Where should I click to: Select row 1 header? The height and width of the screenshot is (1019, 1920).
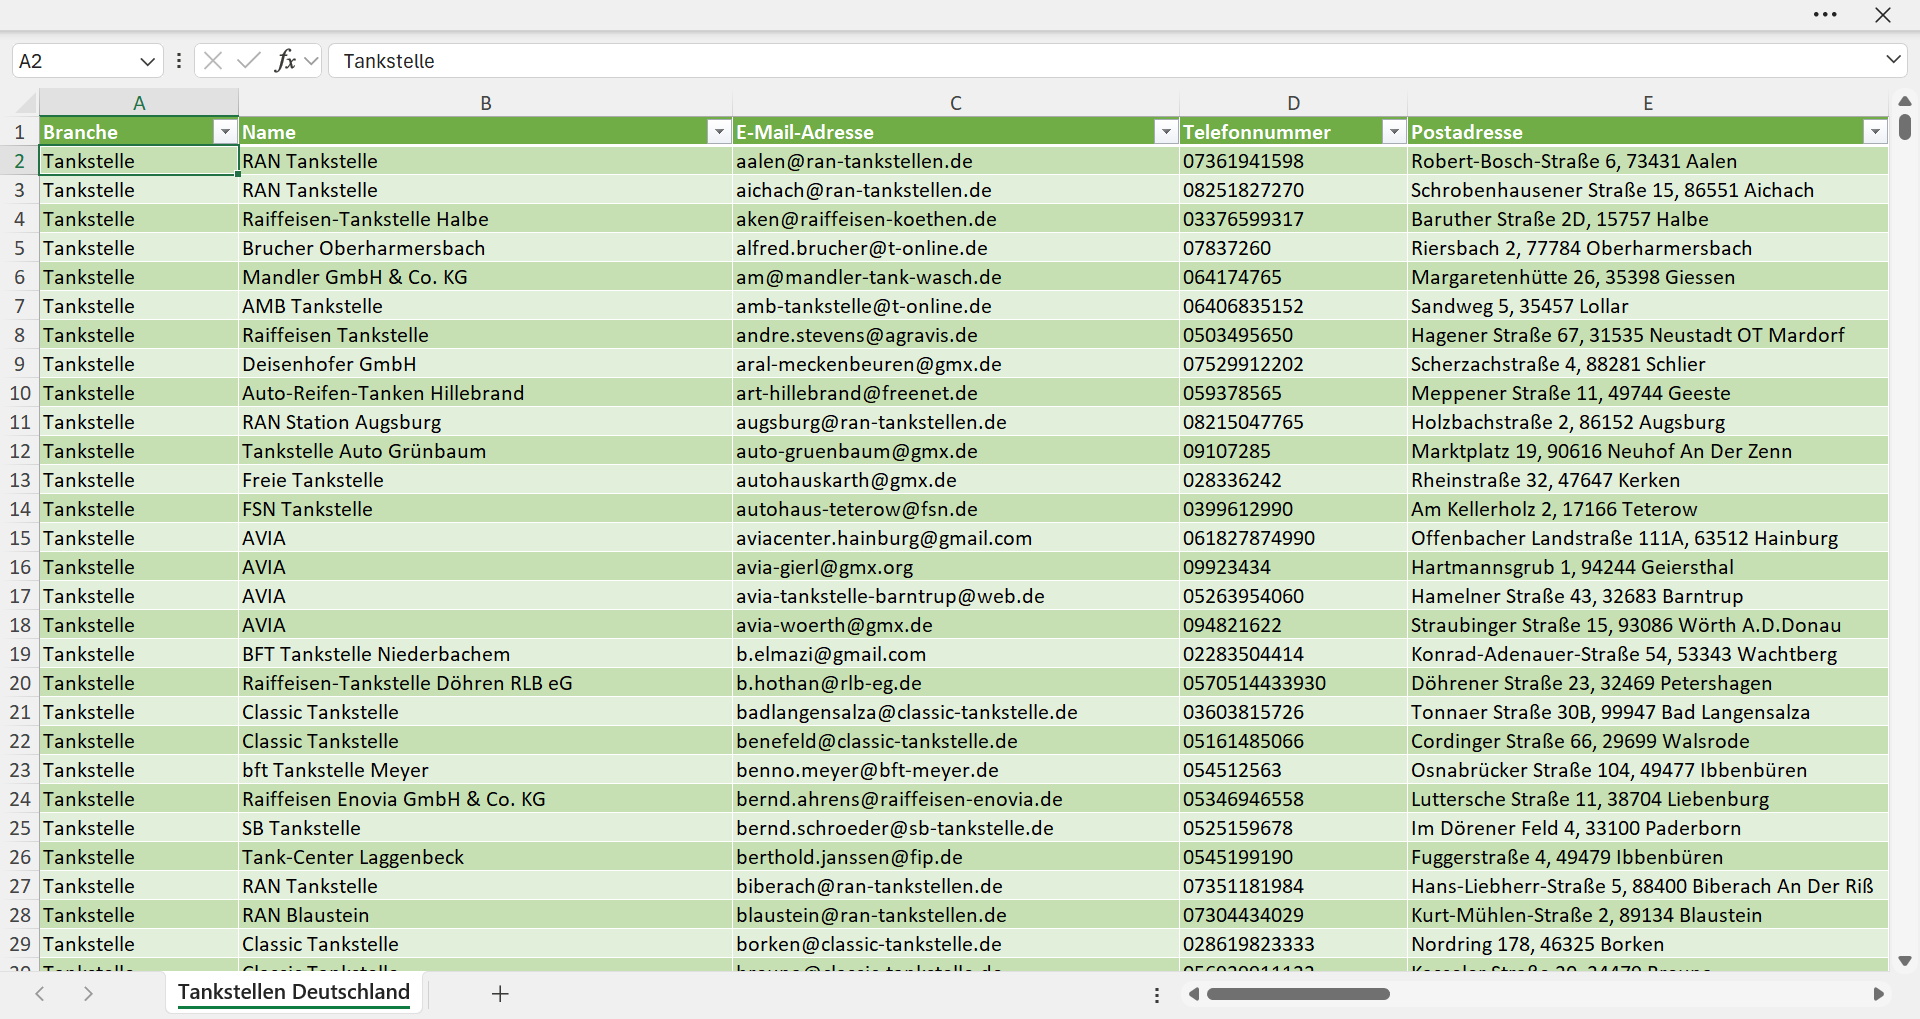(x=19, y=132)
